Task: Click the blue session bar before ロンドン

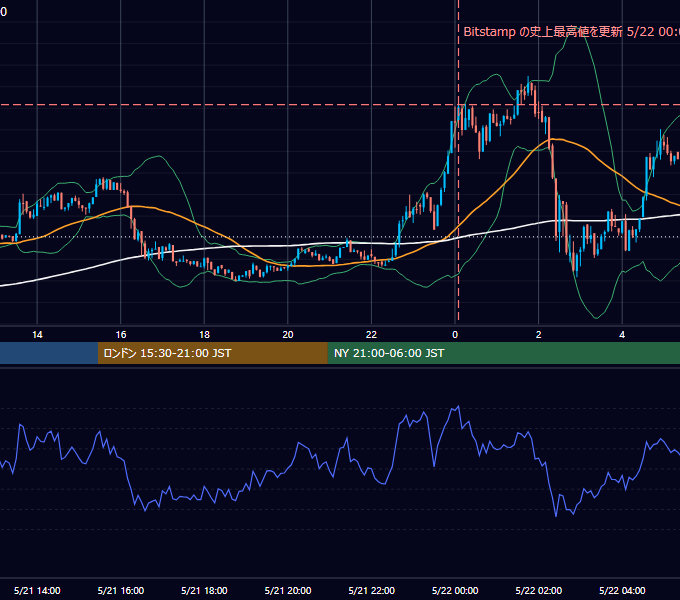Action: pyautogui.click(x=49, y=353)
